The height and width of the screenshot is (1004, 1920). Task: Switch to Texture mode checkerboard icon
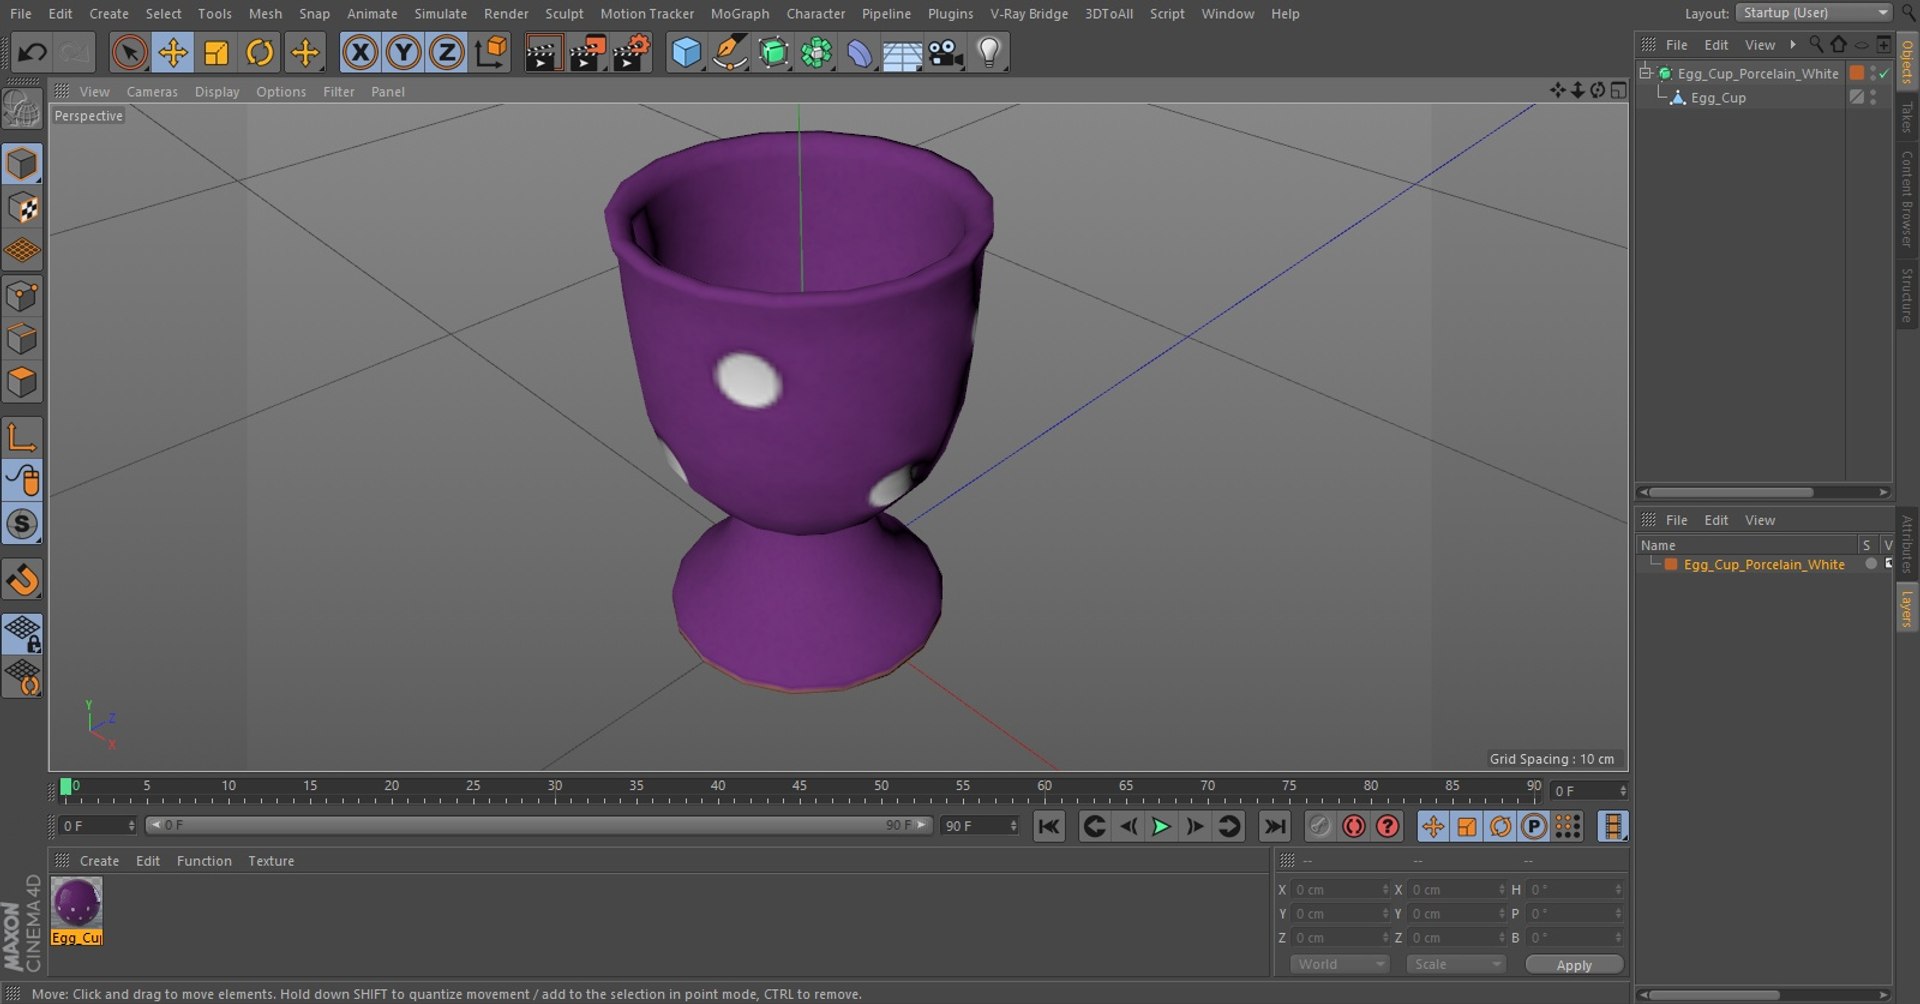[x=22, y=208]
